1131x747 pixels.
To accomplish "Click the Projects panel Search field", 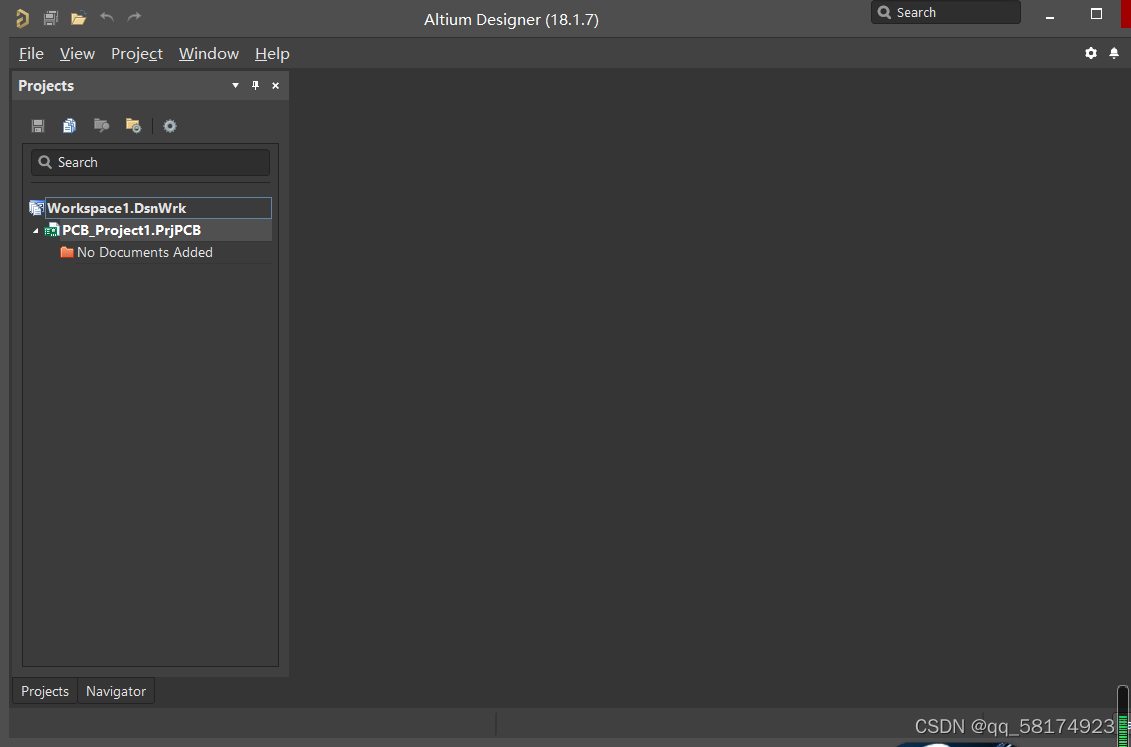I will pyautogui.click(x=150, y=162).
